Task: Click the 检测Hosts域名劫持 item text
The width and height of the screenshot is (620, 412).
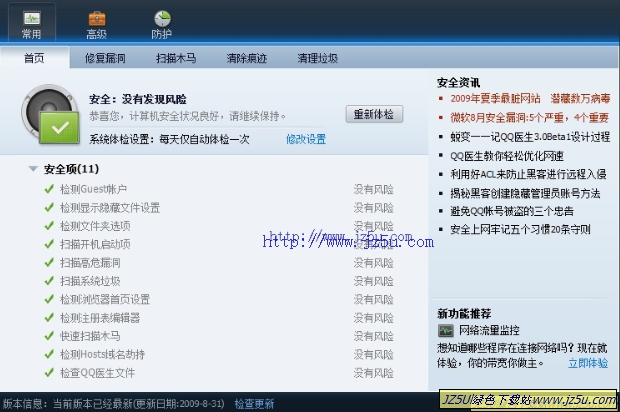Action: pyautogui.click(x=102, y=354)
